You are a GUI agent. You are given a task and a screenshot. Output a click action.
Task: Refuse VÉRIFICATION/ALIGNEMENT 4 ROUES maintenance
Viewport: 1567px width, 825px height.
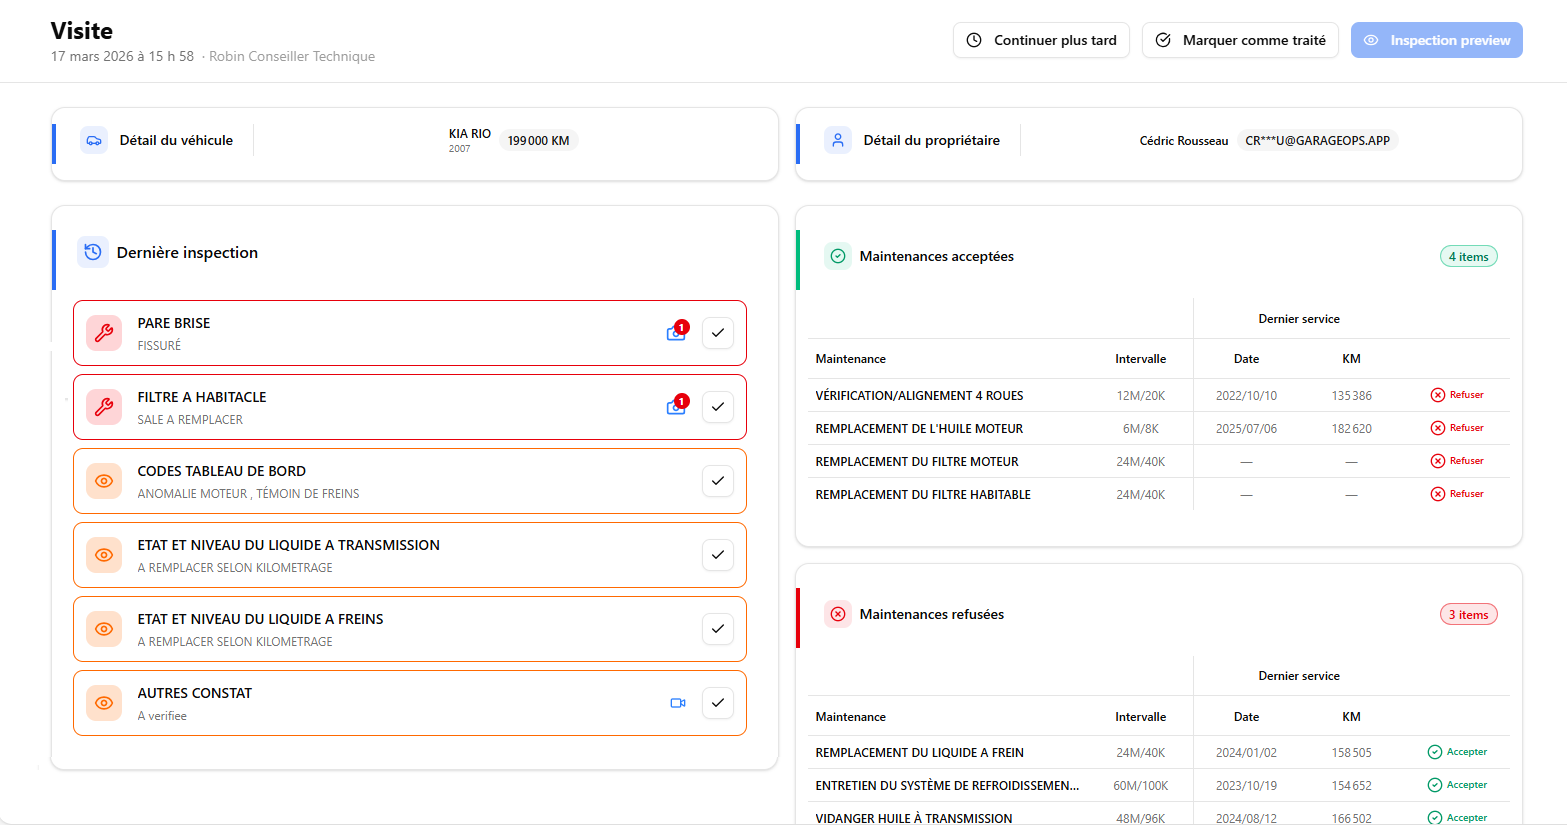1457,395
